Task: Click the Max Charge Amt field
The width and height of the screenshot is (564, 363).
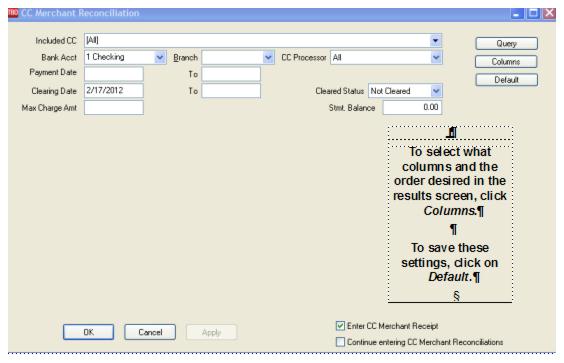Action: point(114,108)
